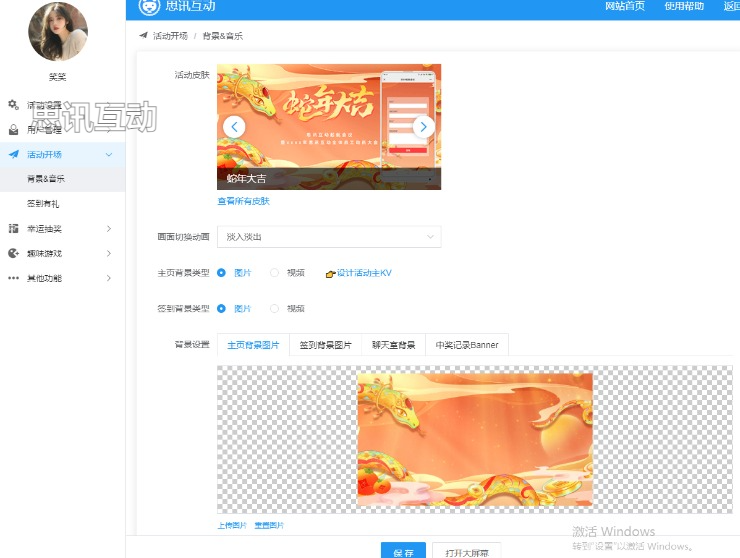Open the profile avatar picture
740x558 pixels.
point(58,31)
